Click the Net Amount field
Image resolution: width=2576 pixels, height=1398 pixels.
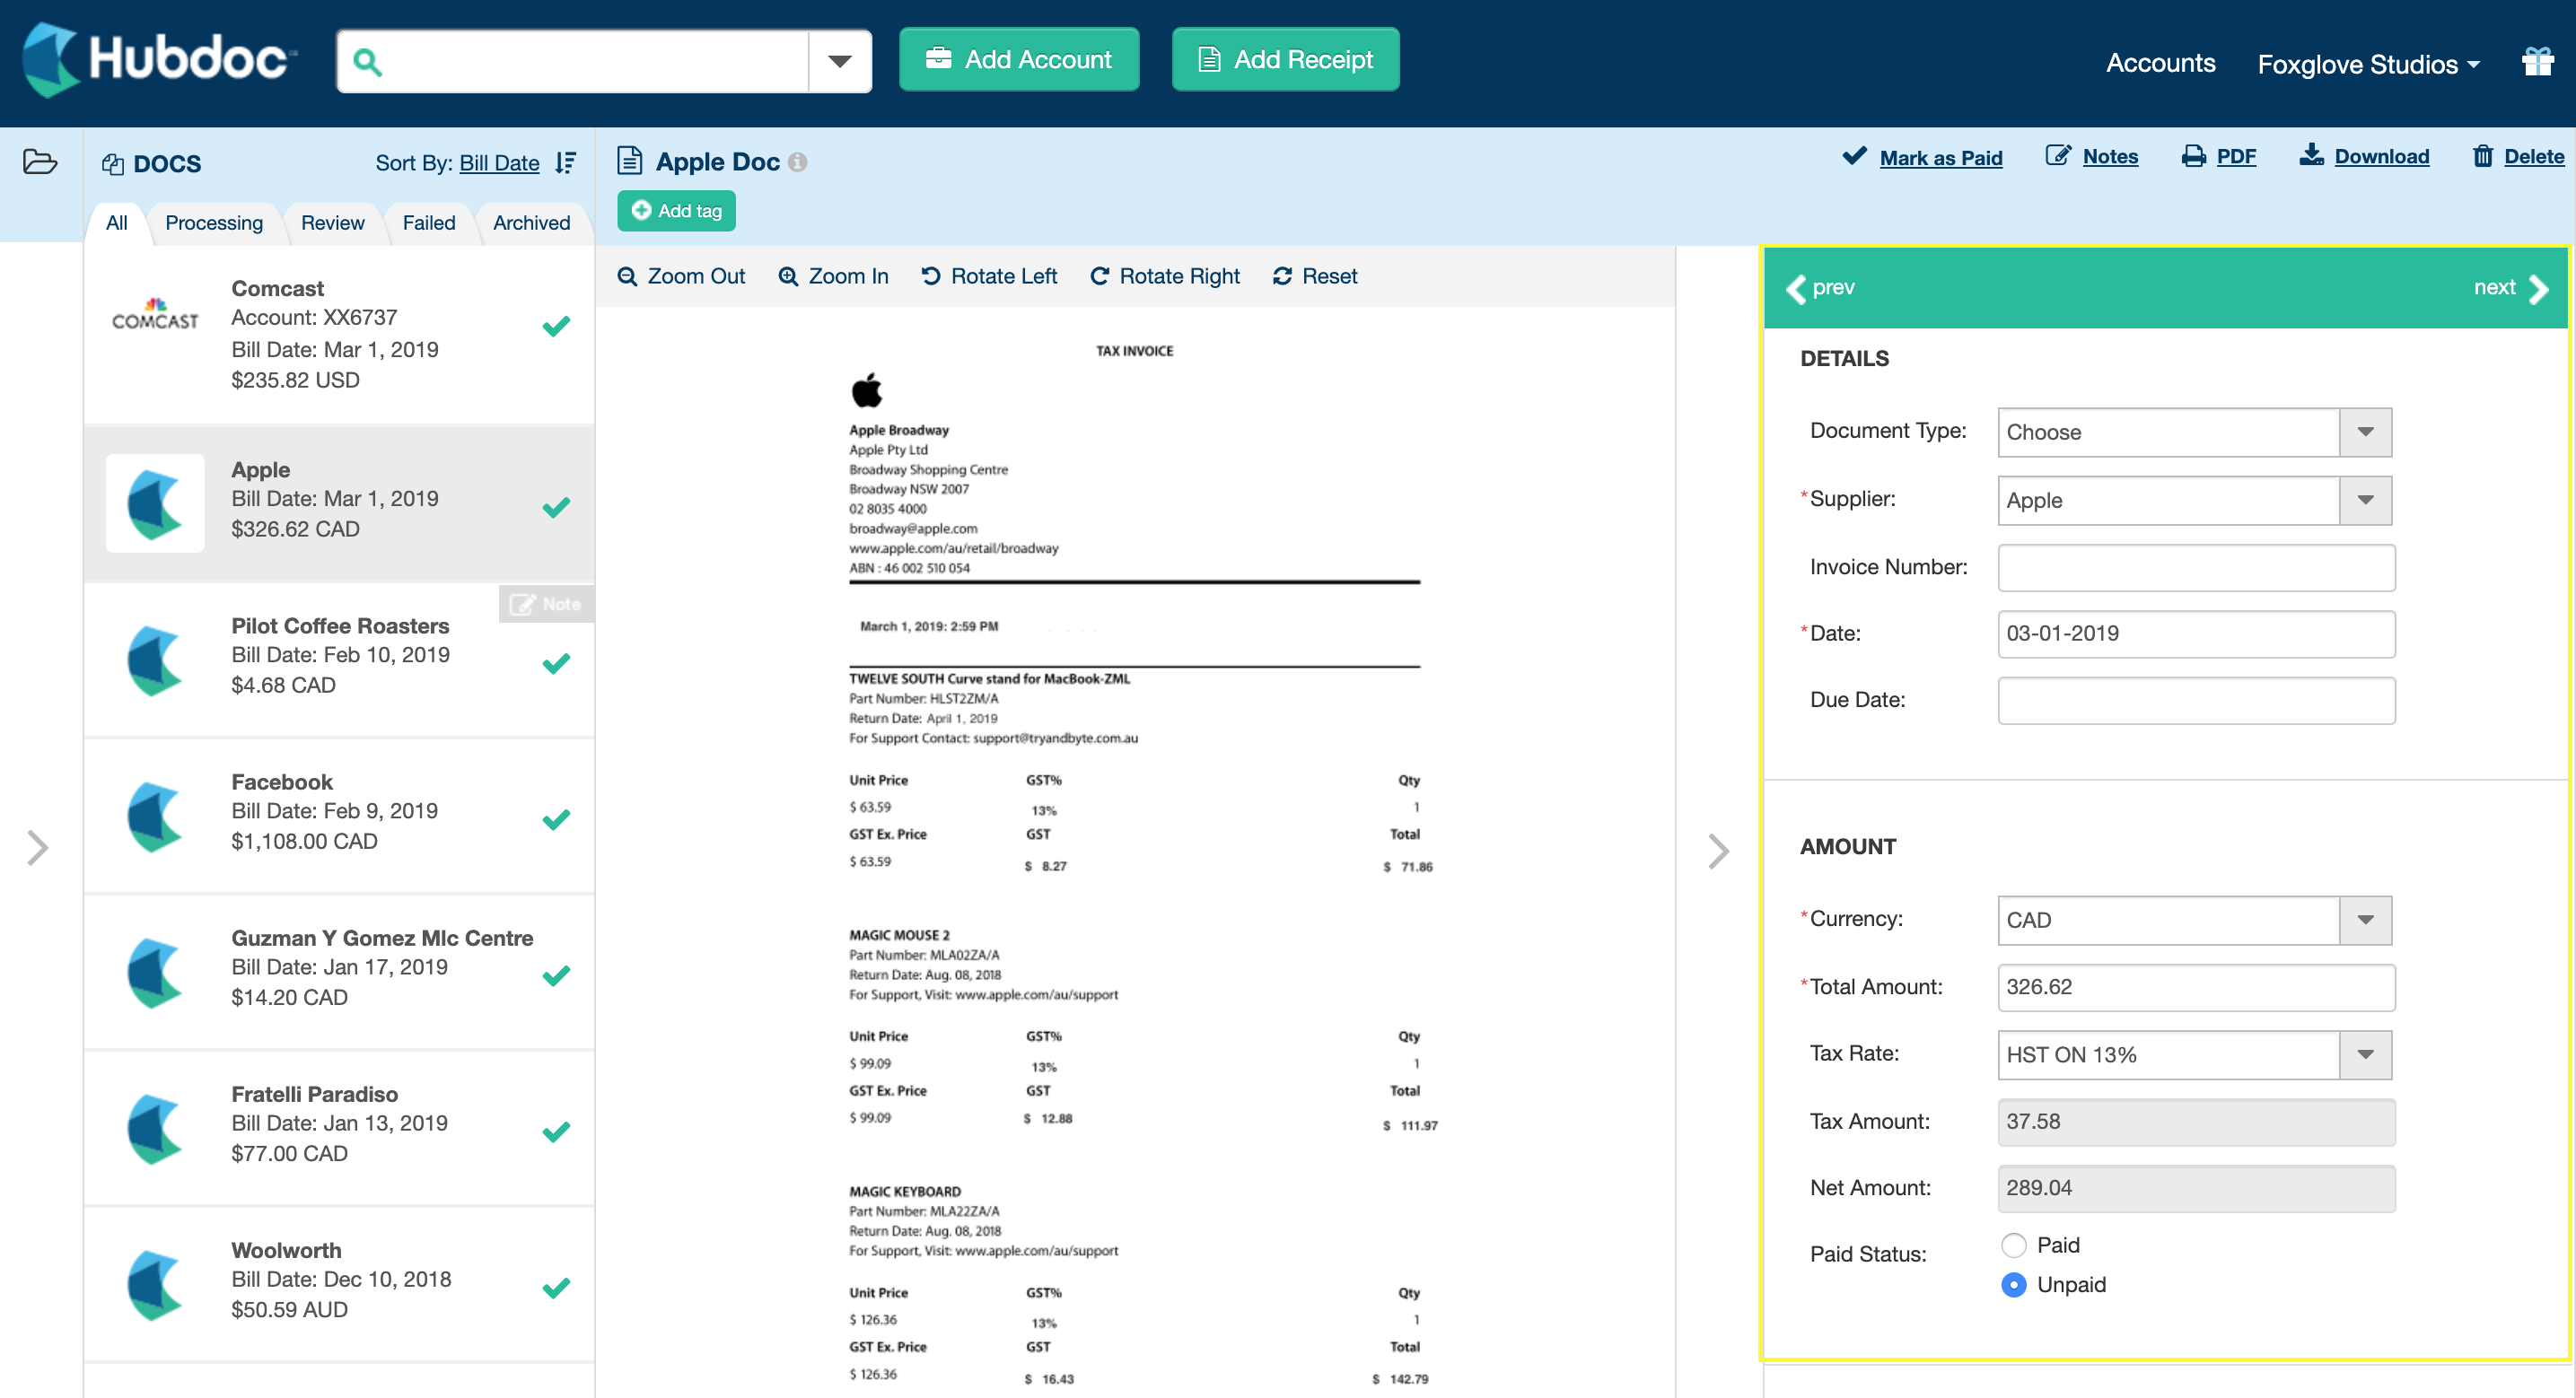[2196, 1188]
